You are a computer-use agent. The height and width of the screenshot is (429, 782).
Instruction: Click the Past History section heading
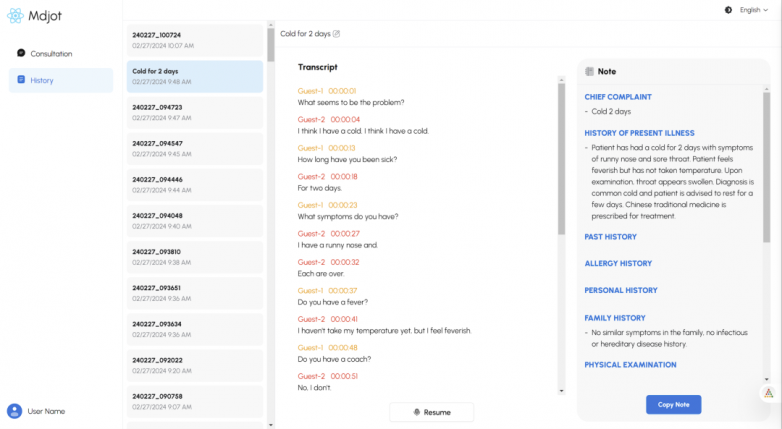(x=610, y=237)
